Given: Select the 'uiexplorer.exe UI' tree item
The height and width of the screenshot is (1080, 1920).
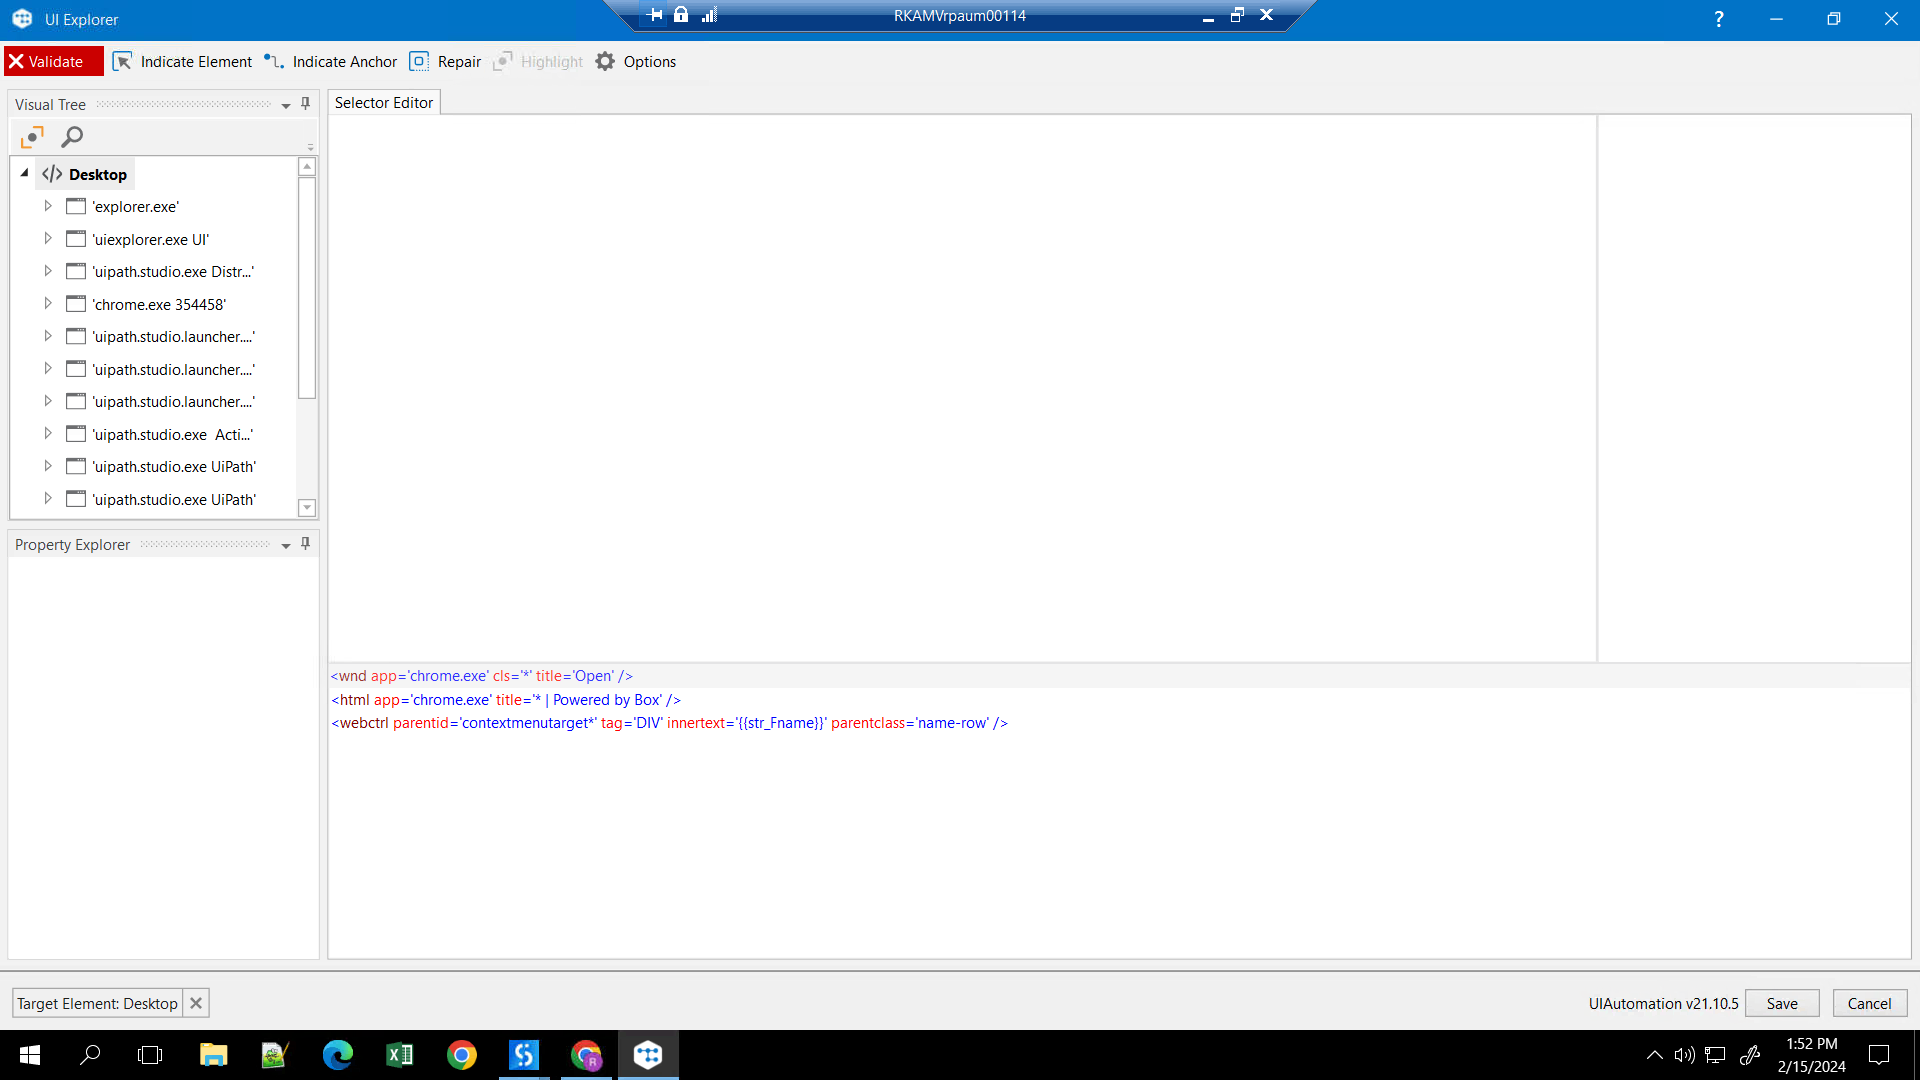Looking at the screenshot, I should 150,240.
